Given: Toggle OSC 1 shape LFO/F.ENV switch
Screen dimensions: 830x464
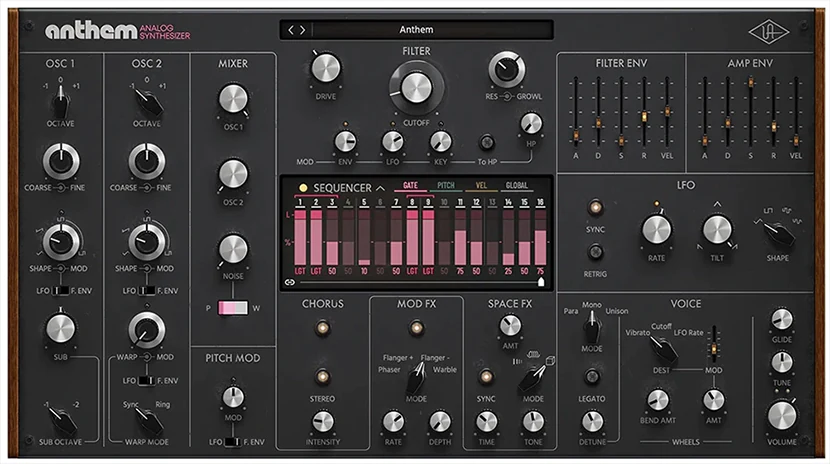Looking at the screenshot, I should (x=60, y=291).
